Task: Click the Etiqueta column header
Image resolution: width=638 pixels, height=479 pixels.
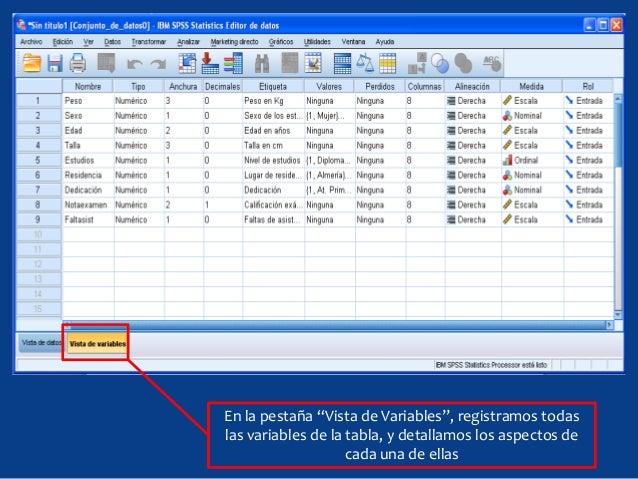Action: coord(273,86)
